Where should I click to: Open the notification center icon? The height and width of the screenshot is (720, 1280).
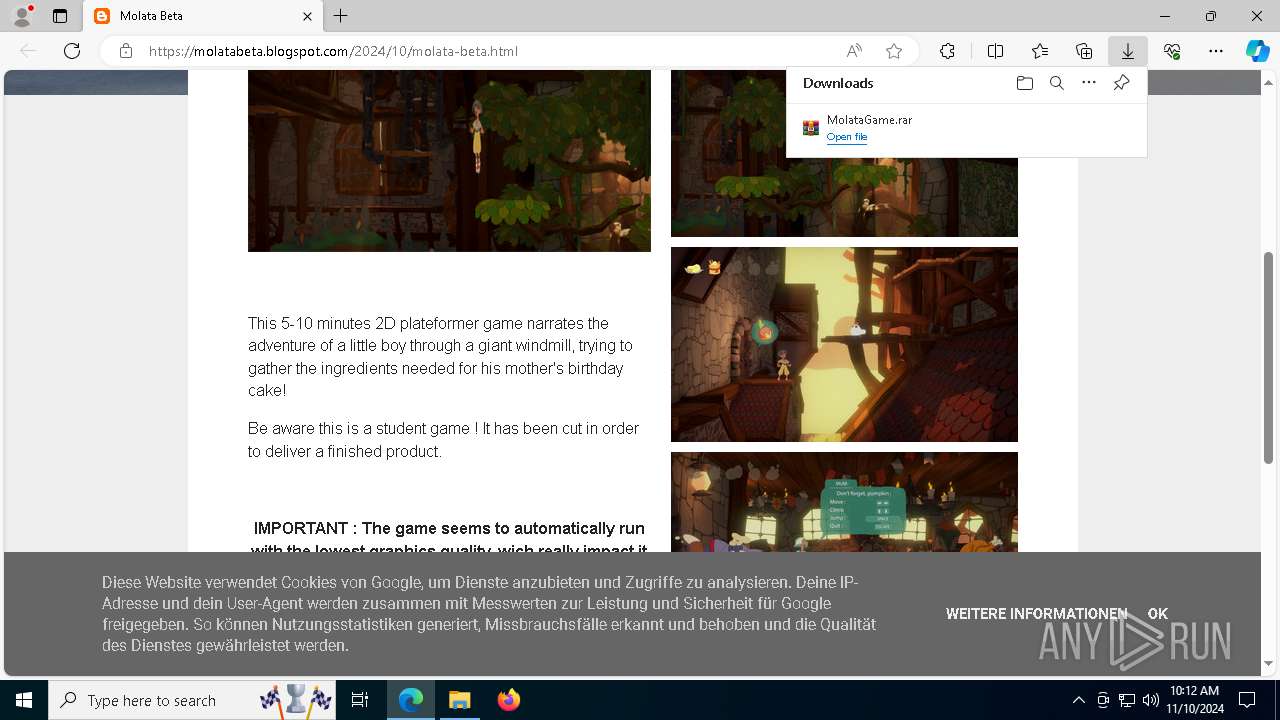(x=1247, y=700)
